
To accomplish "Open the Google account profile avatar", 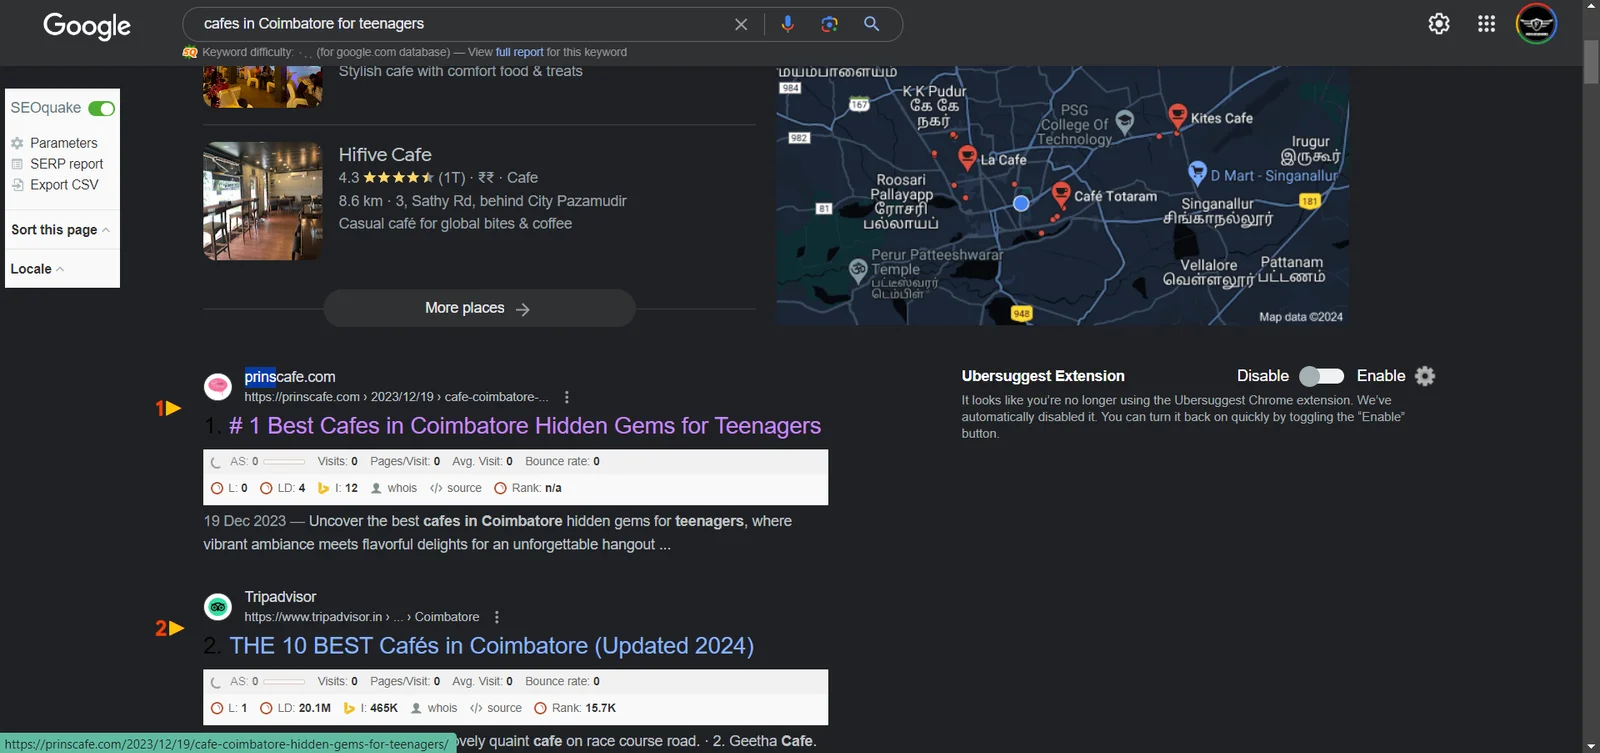I will [x=1536, y=24].
